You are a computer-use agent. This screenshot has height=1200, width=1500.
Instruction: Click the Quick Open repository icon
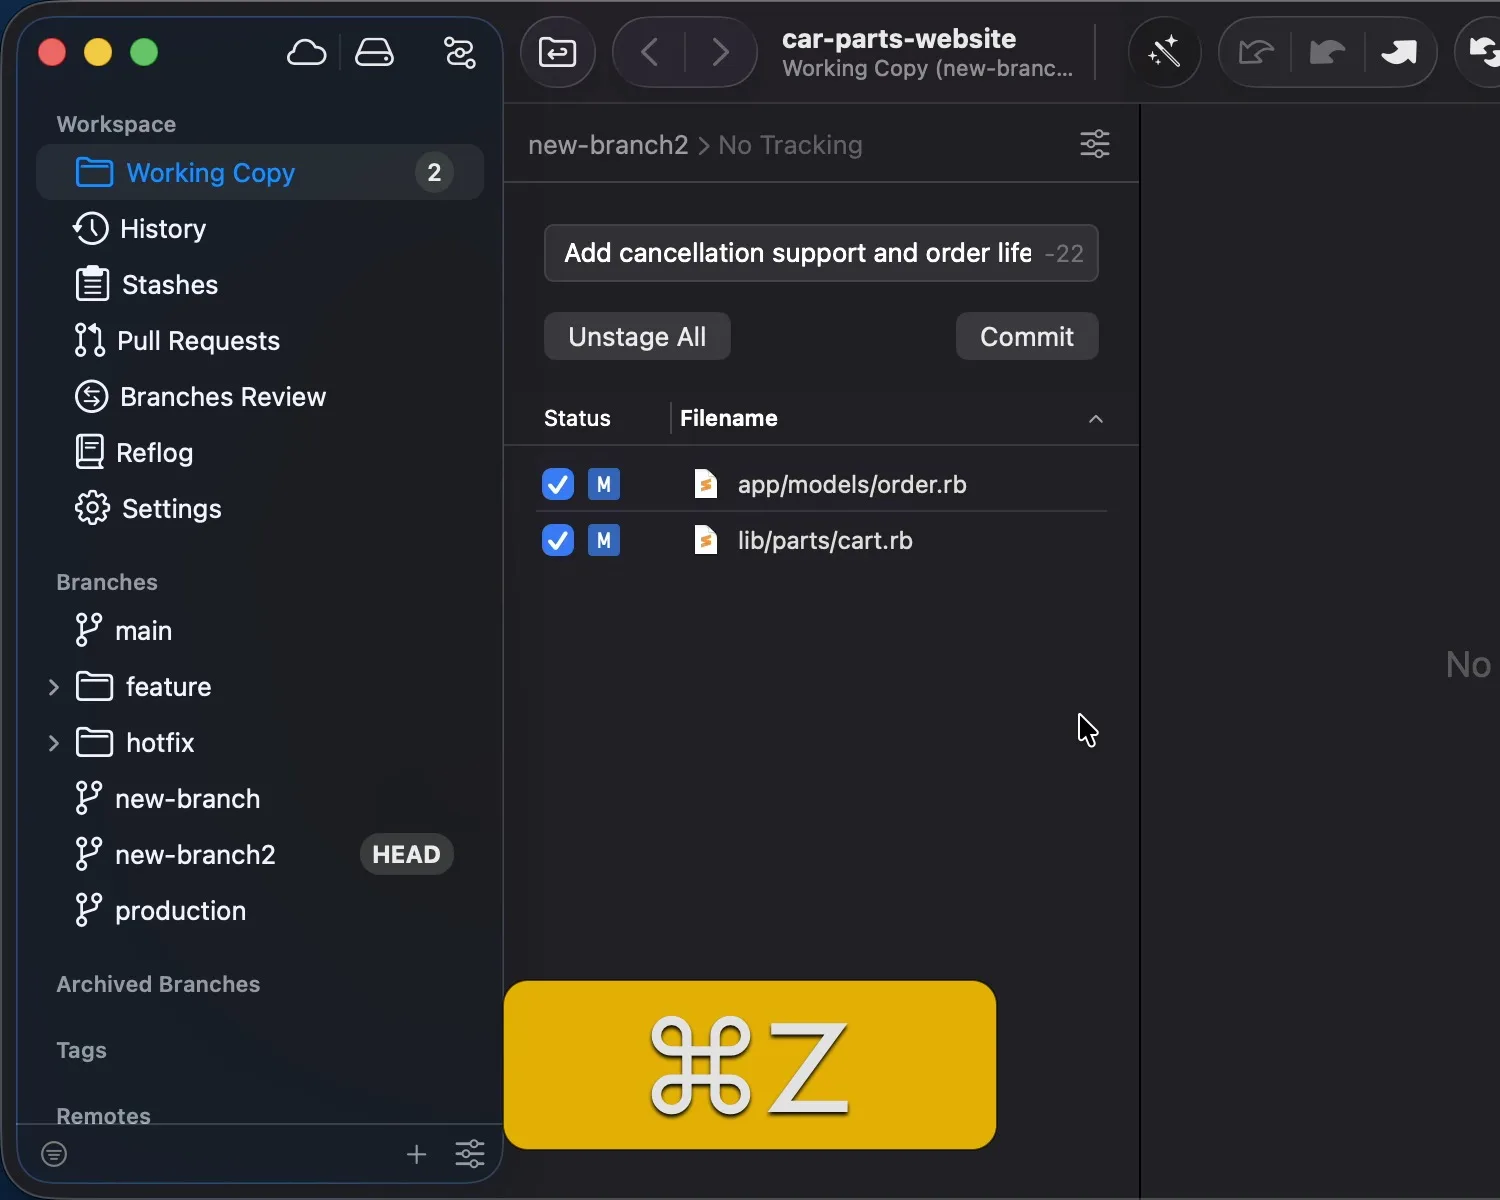click(x=557, y=52)
